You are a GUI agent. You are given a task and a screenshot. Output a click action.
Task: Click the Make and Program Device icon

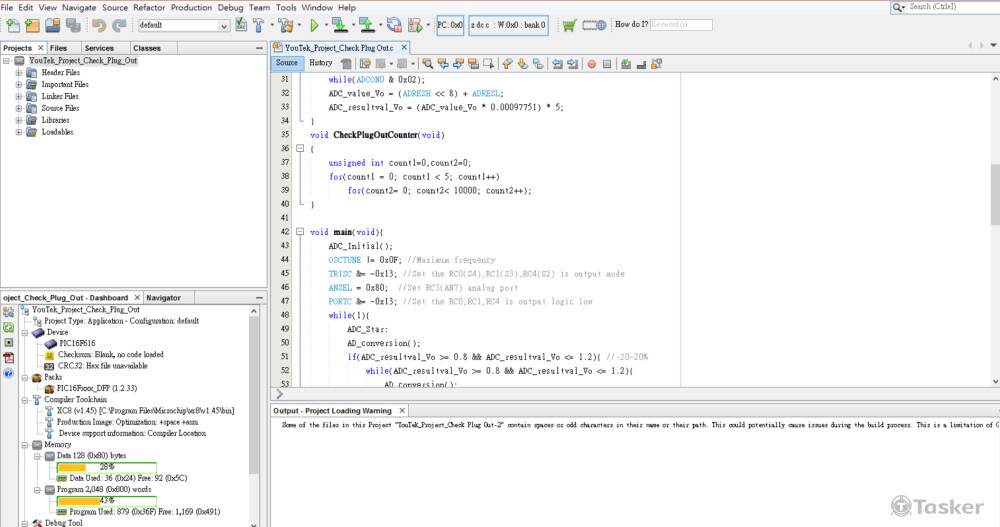click(341, 25)
